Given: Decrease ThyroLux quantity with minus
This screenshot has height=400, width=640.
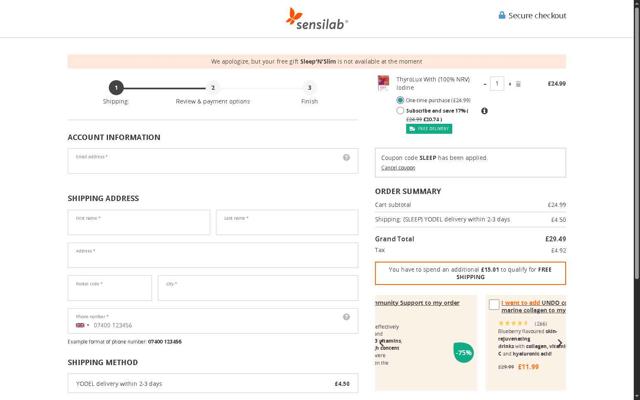Looking at the screenshot, I should (x=485, y=84).
